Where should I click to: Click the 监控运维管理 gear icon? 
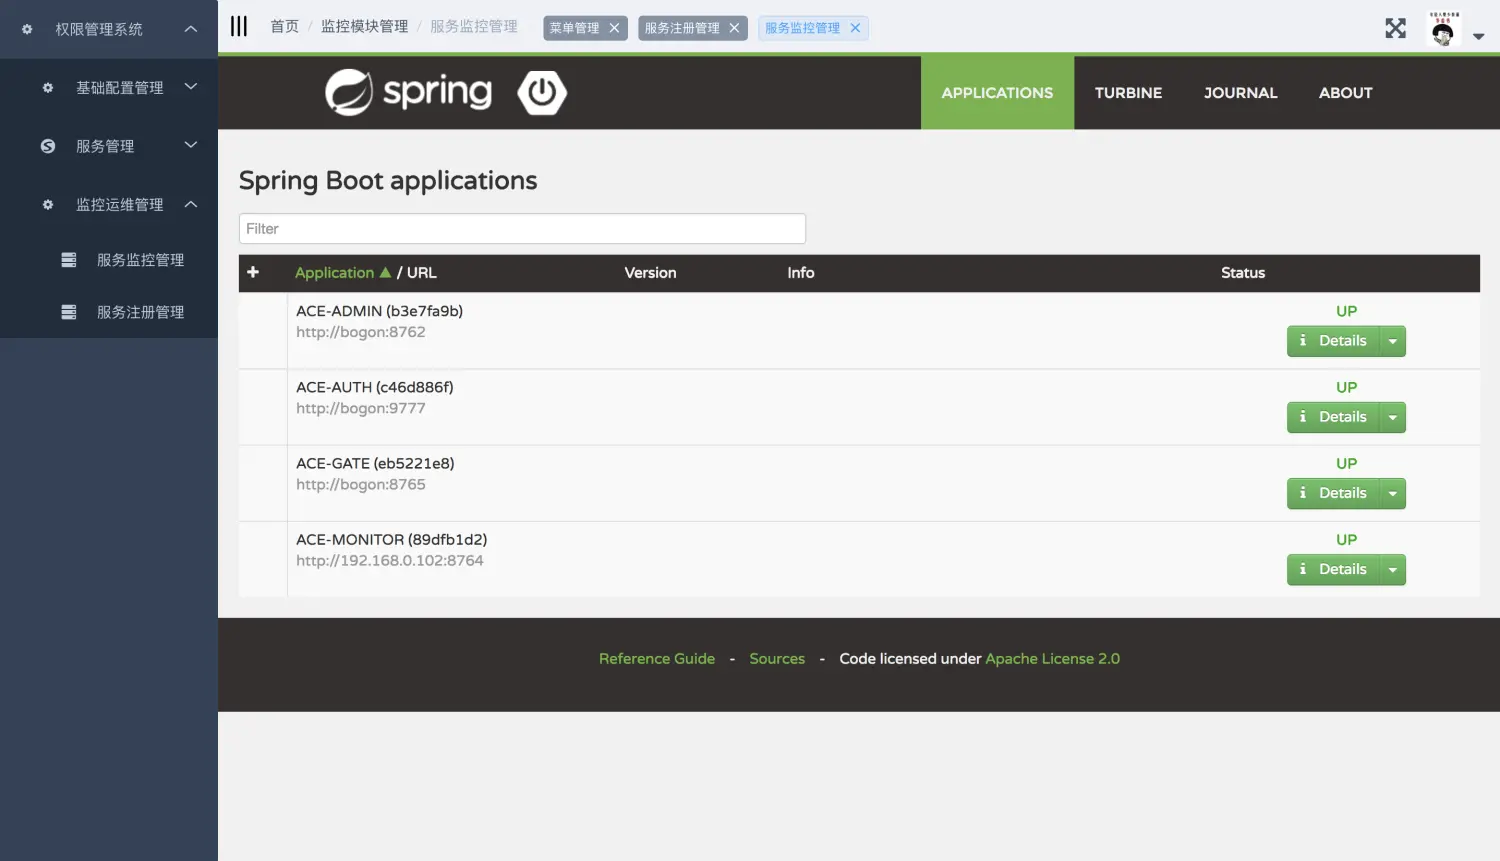pyautogui.click(x=48, y=204)
